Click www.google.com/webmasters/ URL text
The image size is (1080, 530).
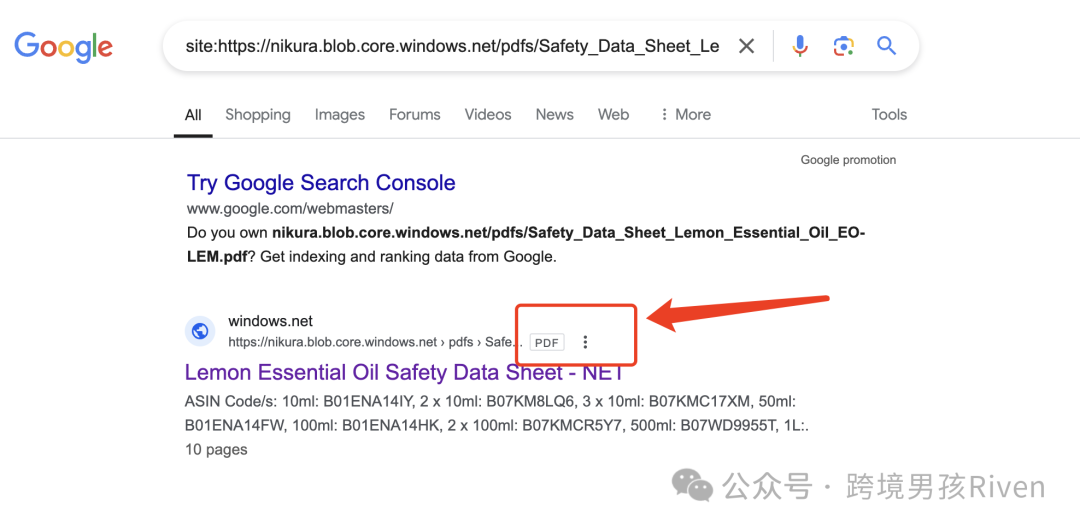pyautogui.click(x=290, y=208)
